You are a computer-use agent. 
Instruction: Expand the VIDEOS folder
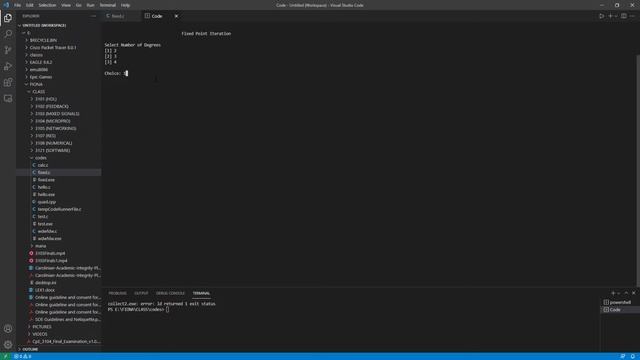[40, 334]
